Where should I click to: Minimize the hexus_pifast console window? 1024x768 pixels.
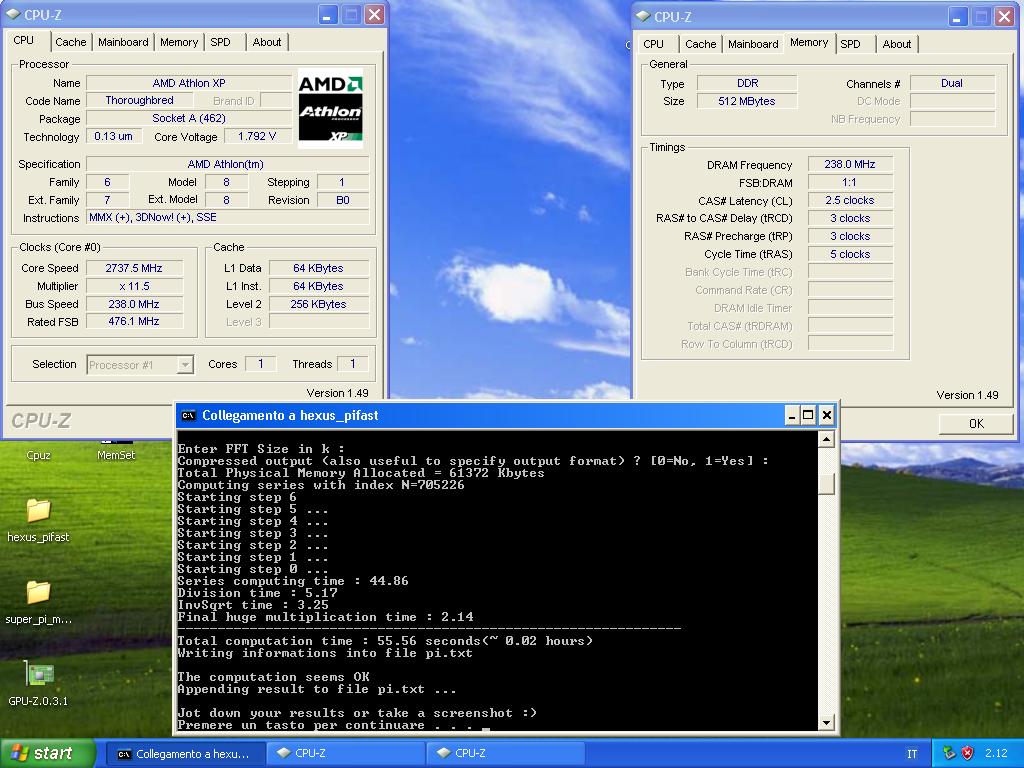click(792, 415)
